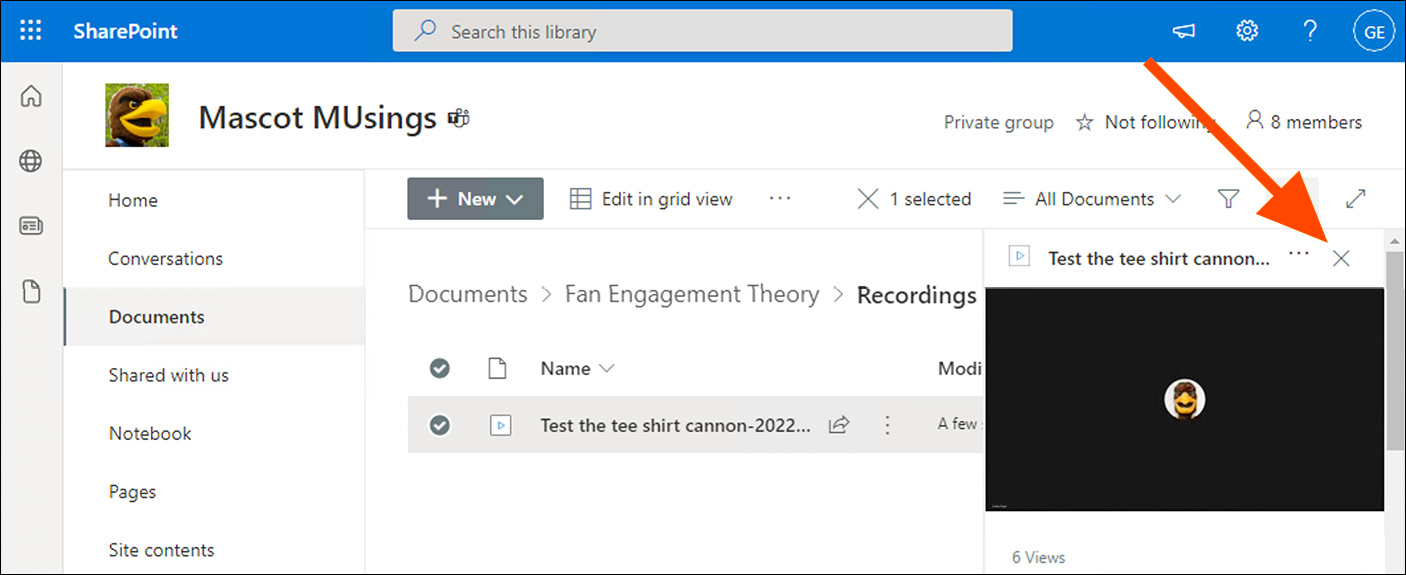
Task: Go to Conversations in site navigation
Action: click(x=165, y=258)
